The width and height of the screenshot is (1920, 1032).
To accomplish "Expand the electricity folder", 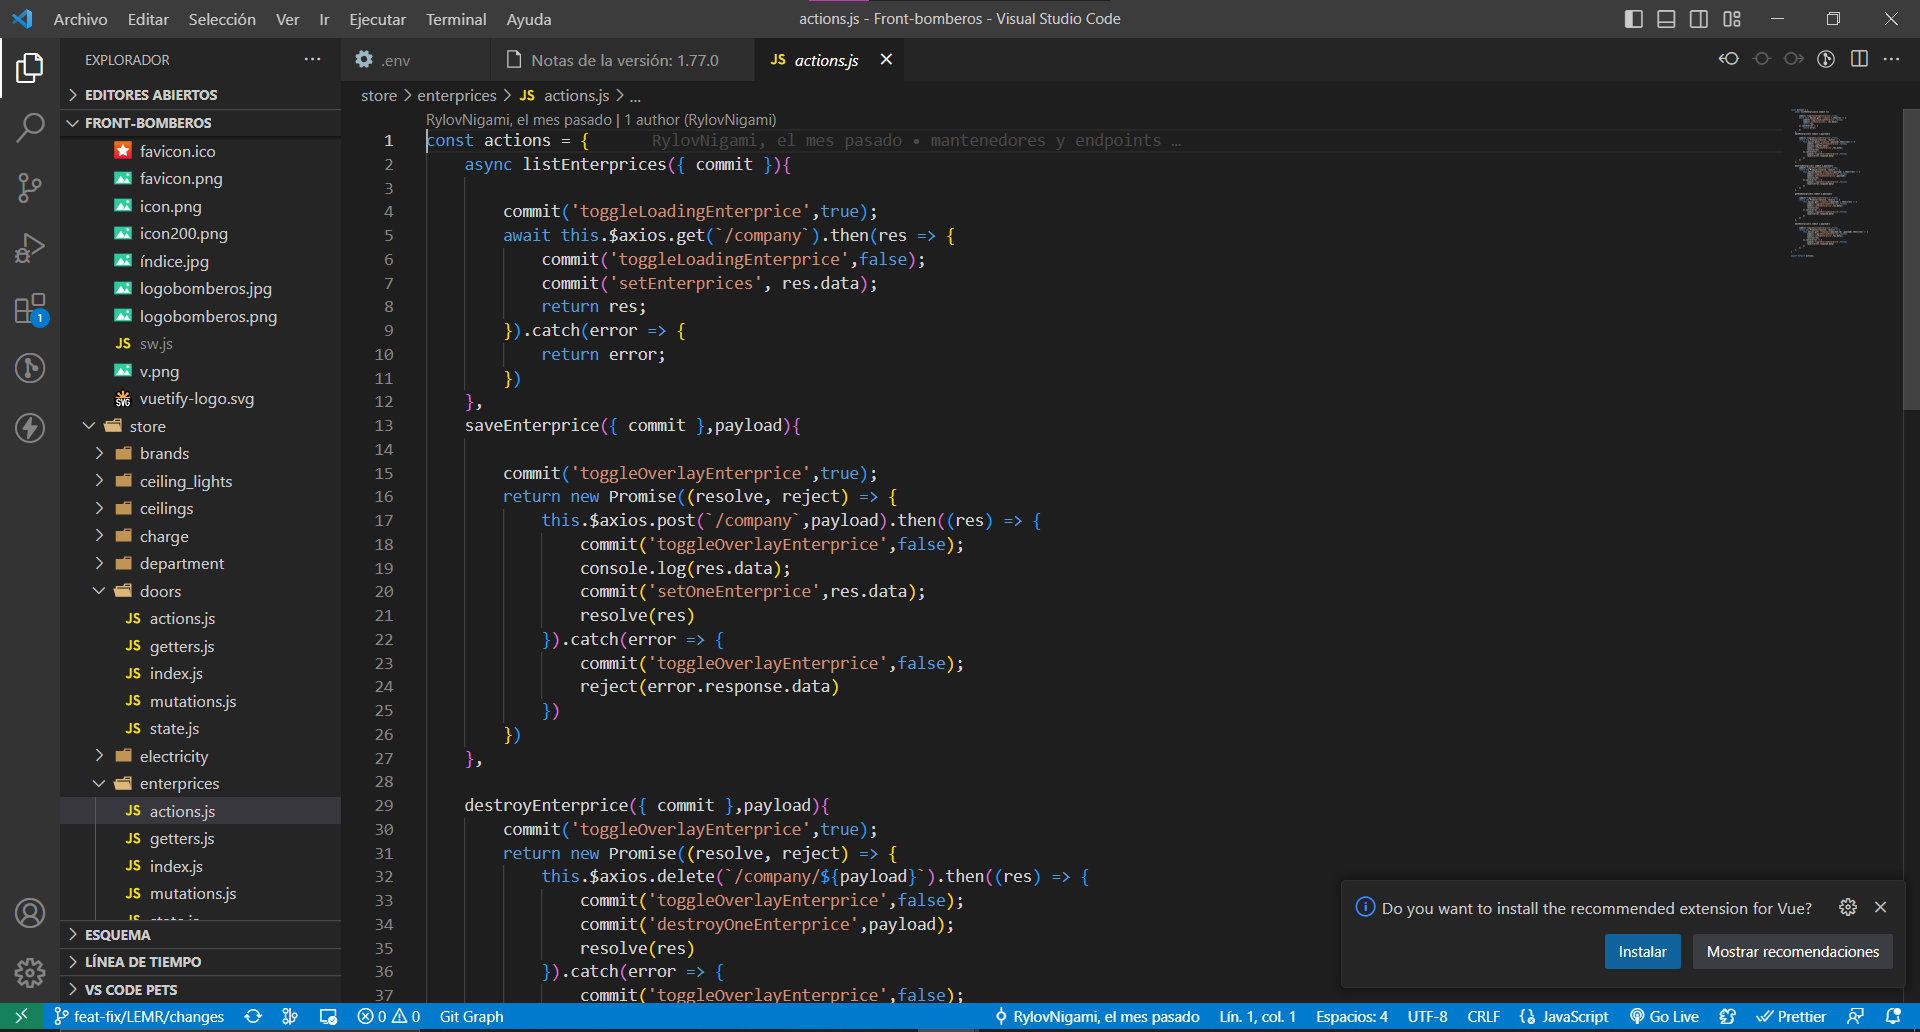I will [x=200, y=756].
